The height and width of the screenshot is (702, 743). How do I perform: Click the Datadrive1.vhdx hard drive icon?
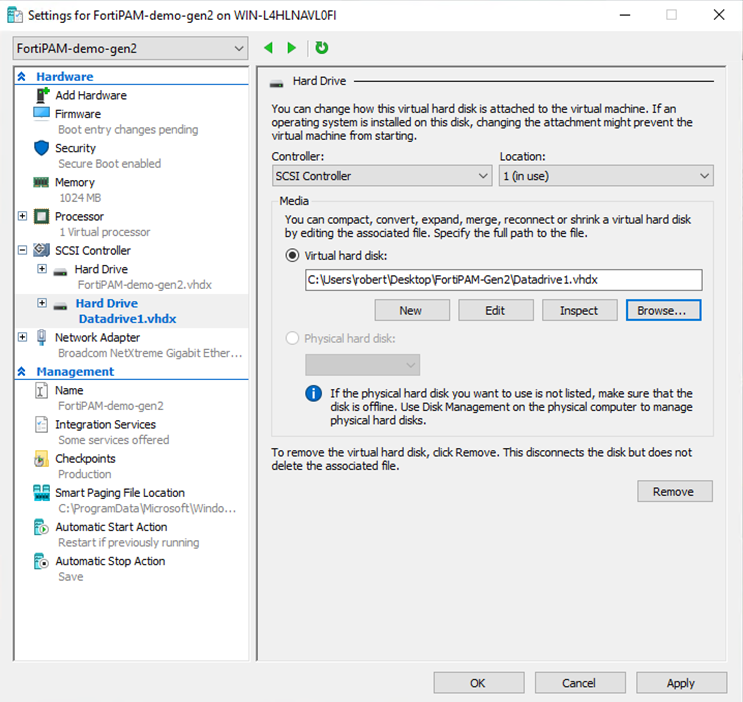click(x=60, y=306)
